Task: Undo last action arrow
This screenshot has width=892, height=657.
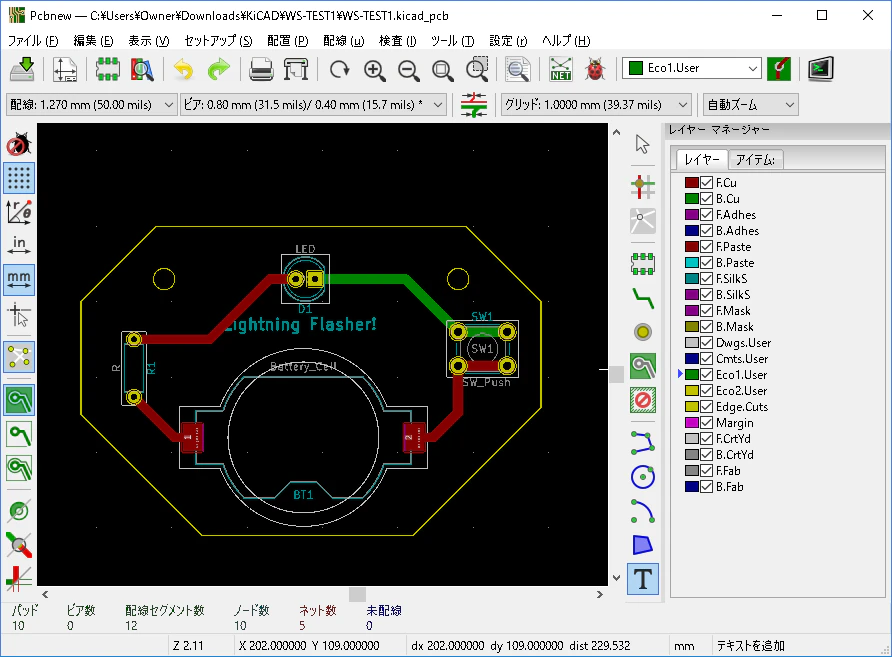Action: [183, 69]
